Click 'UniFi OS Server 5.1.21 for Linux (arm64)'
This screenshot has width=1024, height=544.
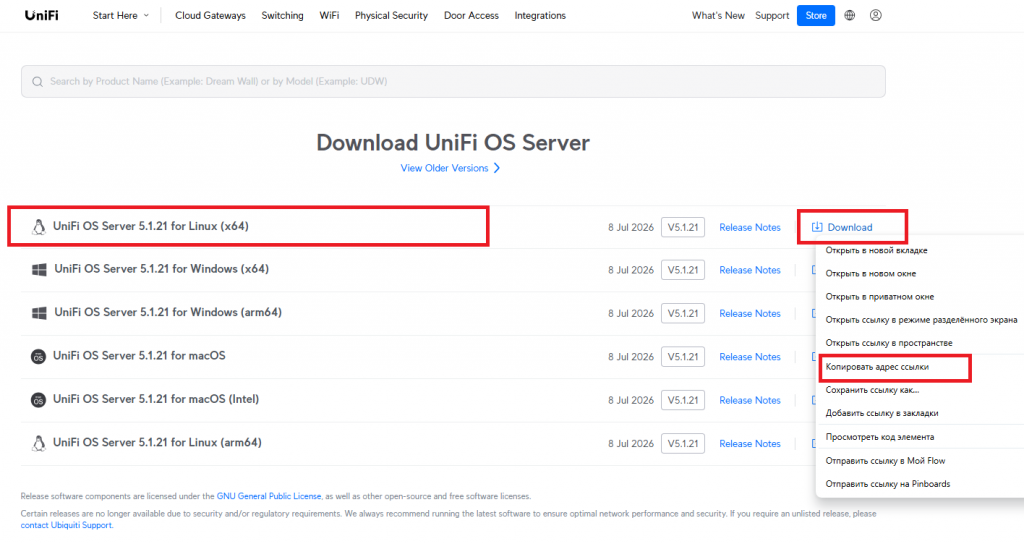point(157,442)
